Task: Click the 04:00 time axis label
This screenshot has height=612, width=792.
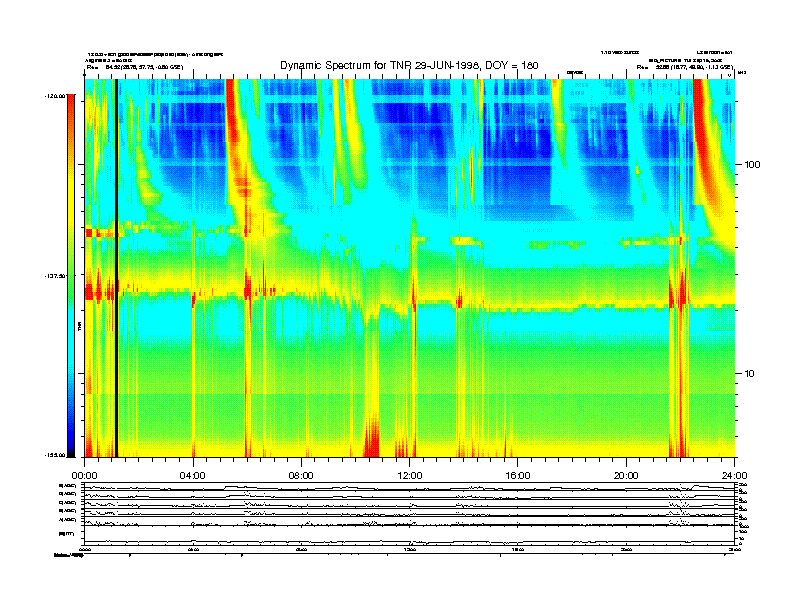Action: (x=192, y=476)
